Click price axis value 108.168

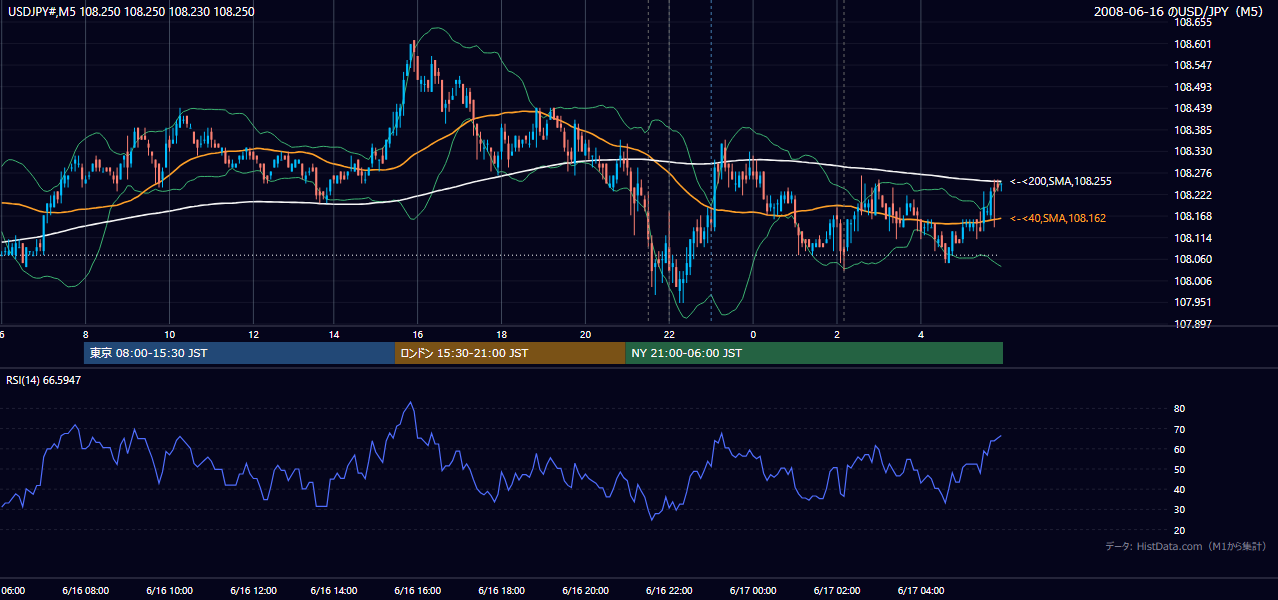[1192, 217]
